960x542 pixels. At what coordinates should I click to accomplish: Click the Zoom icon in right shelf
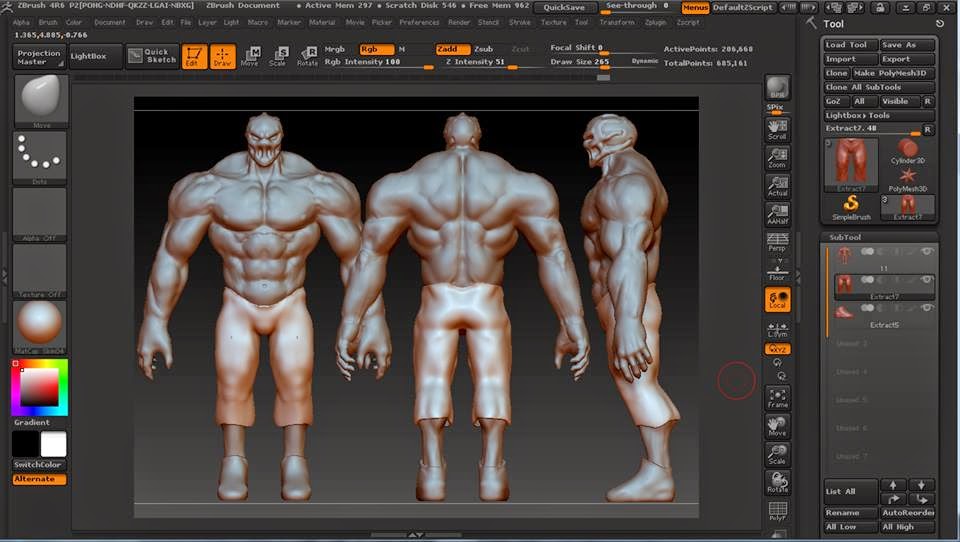coord(778,159)
